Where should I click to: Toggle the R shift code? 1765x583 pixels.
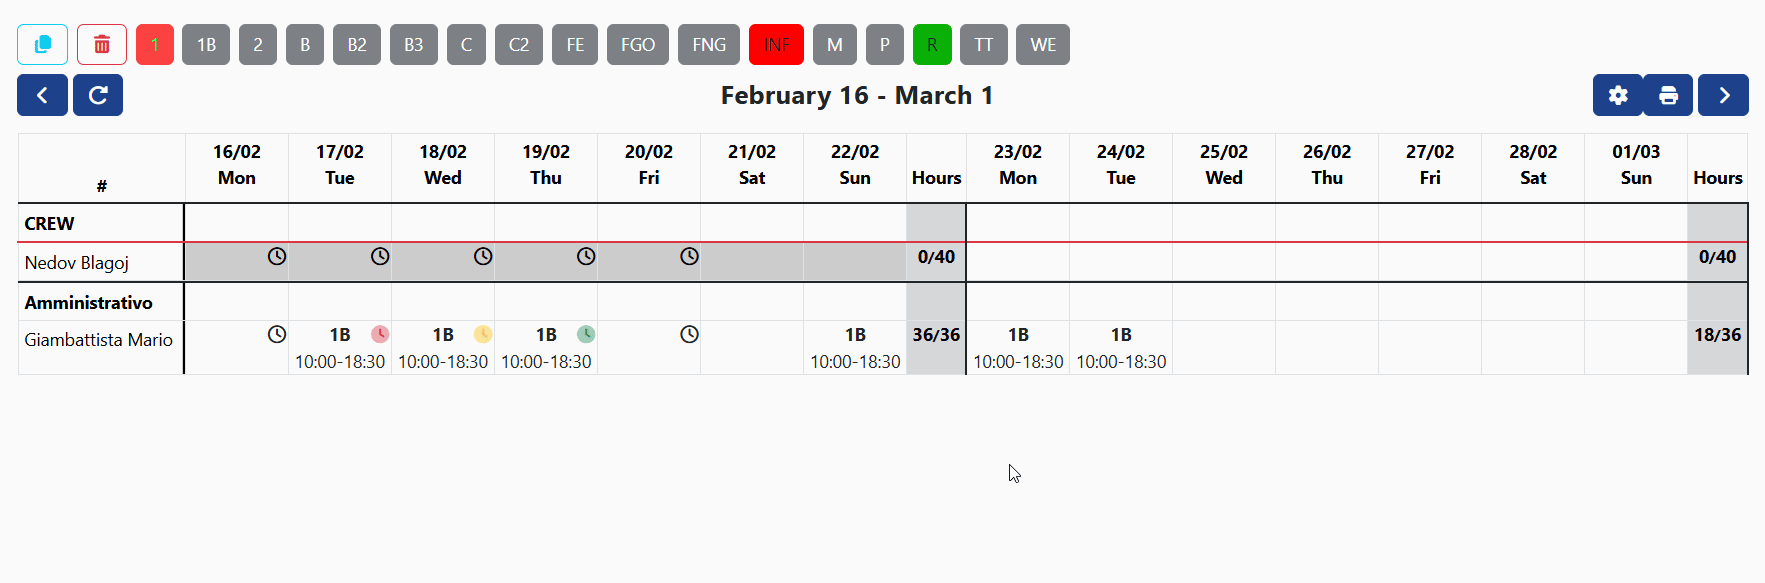coord(932,44)
